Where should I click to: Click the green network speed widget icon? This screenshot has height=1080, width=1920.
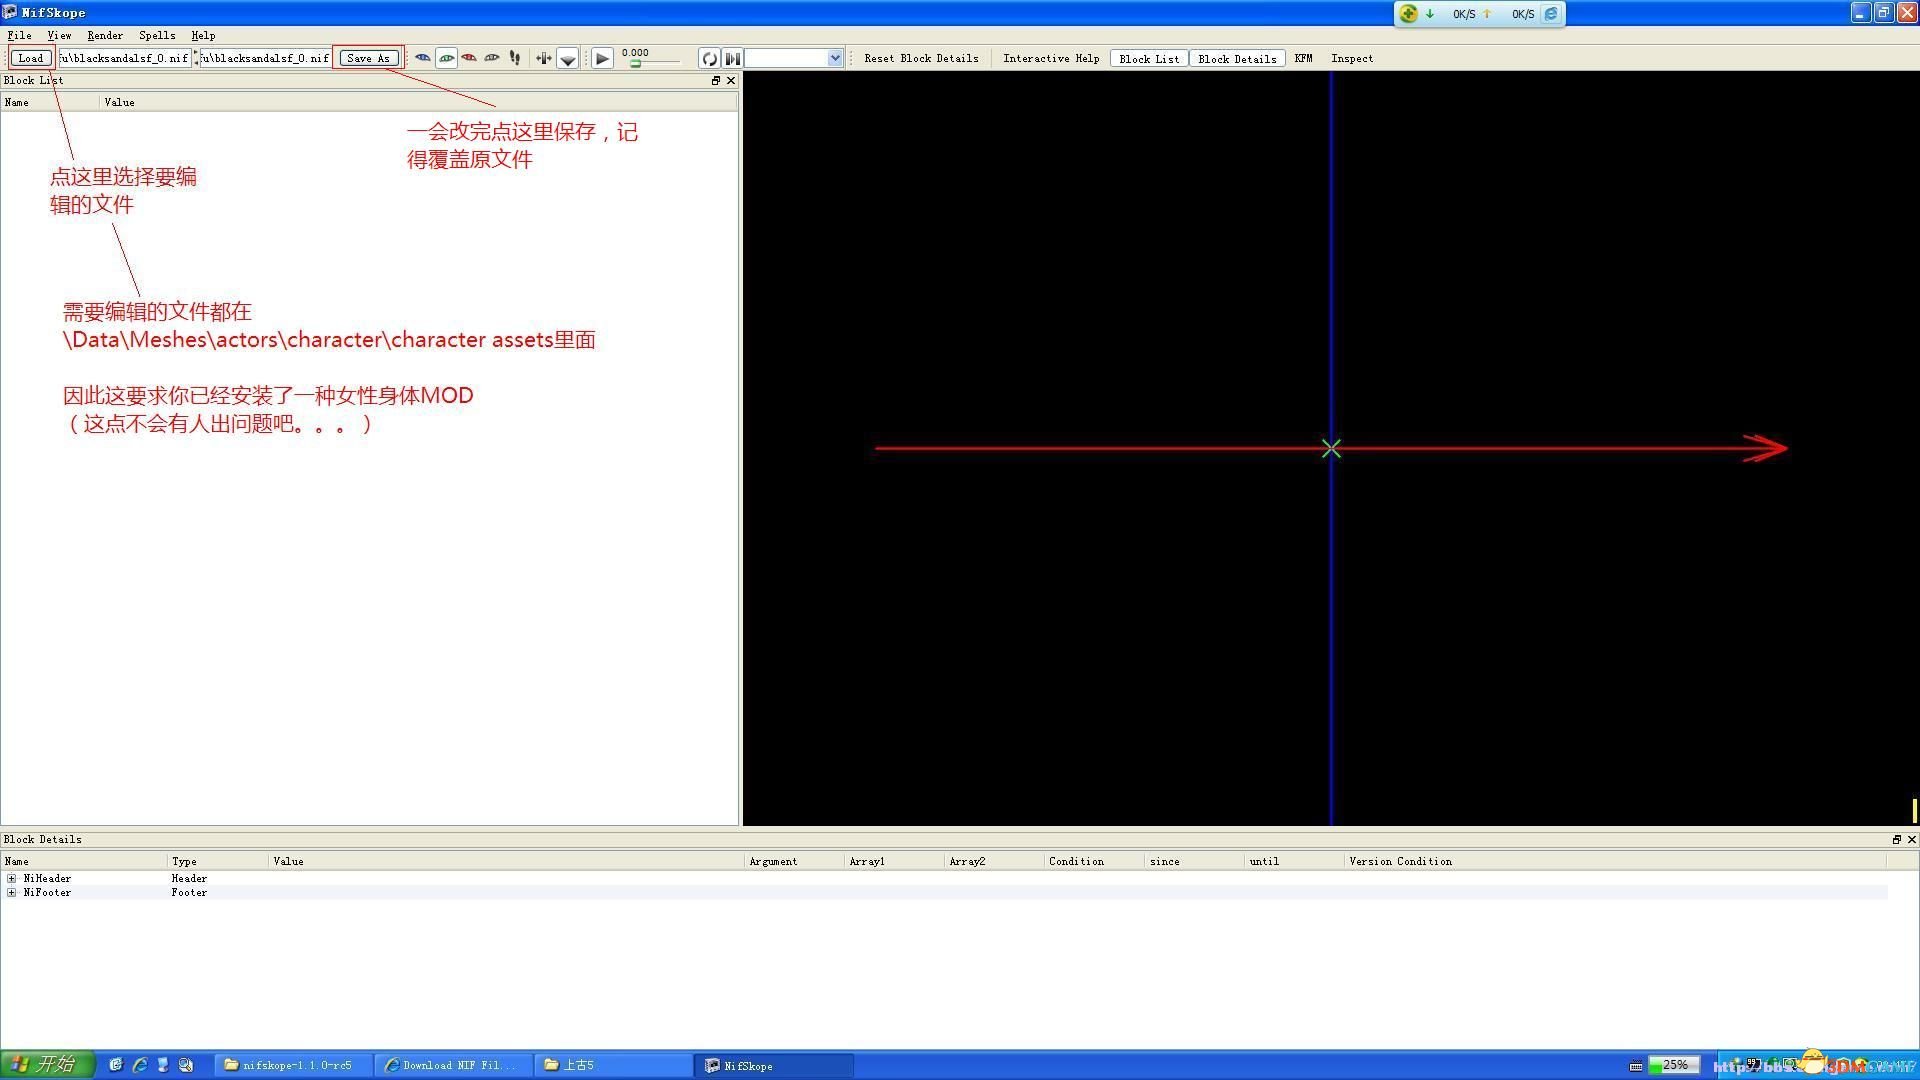tap(1408, 14)
